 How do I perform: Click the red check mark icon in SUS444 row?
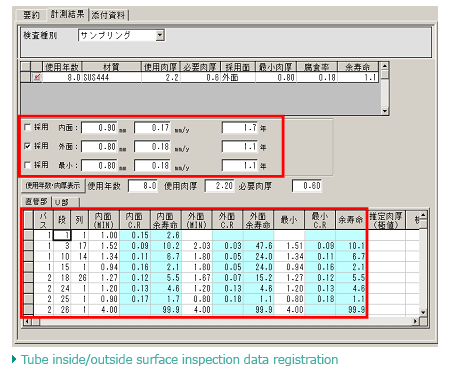coord(37,77)
